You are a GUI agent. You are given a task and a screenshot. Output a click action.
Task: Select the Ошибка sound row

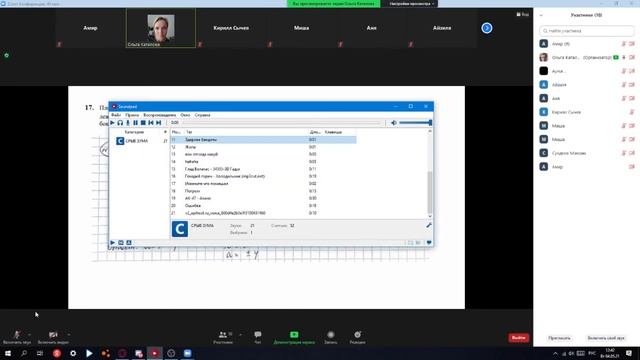click(x=263, y=206)
